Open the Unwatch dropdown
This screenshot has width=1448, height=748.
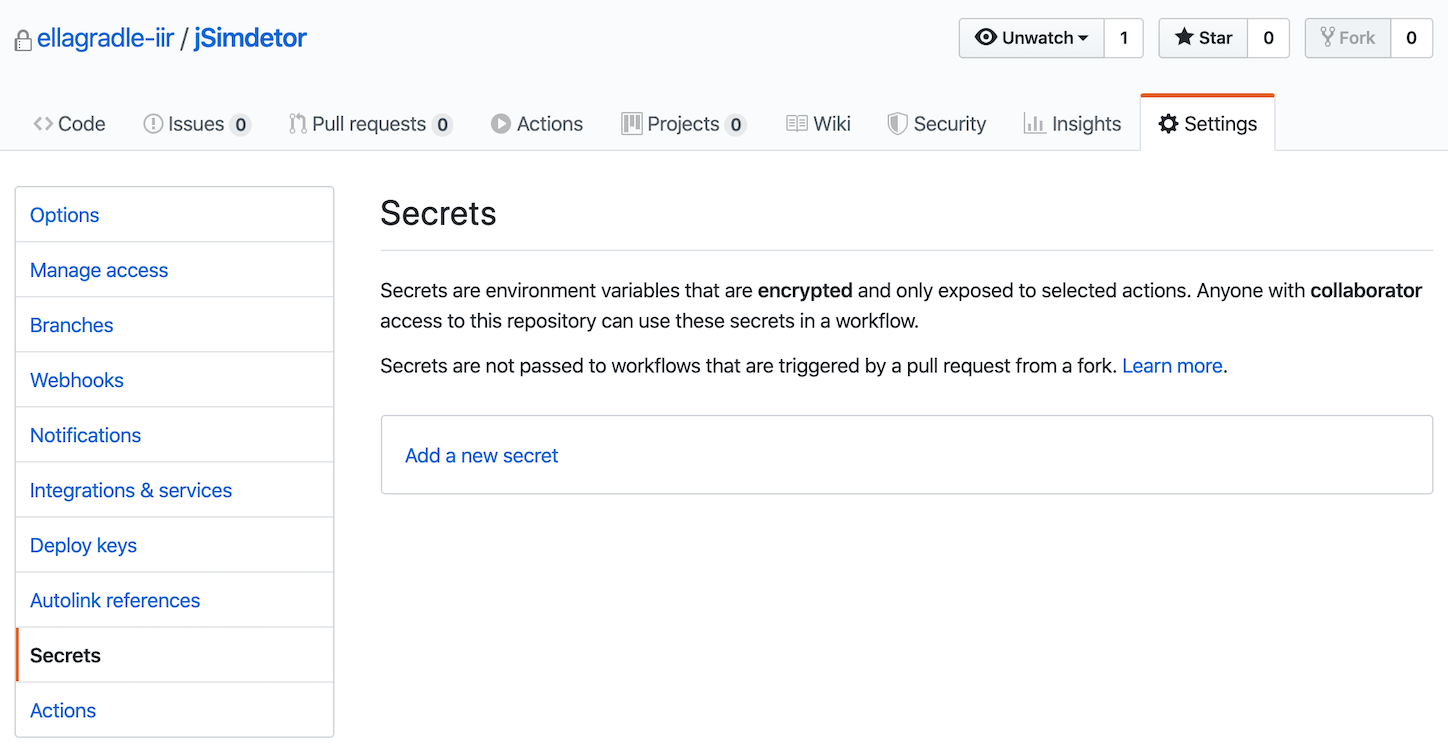coord(1032,38)
